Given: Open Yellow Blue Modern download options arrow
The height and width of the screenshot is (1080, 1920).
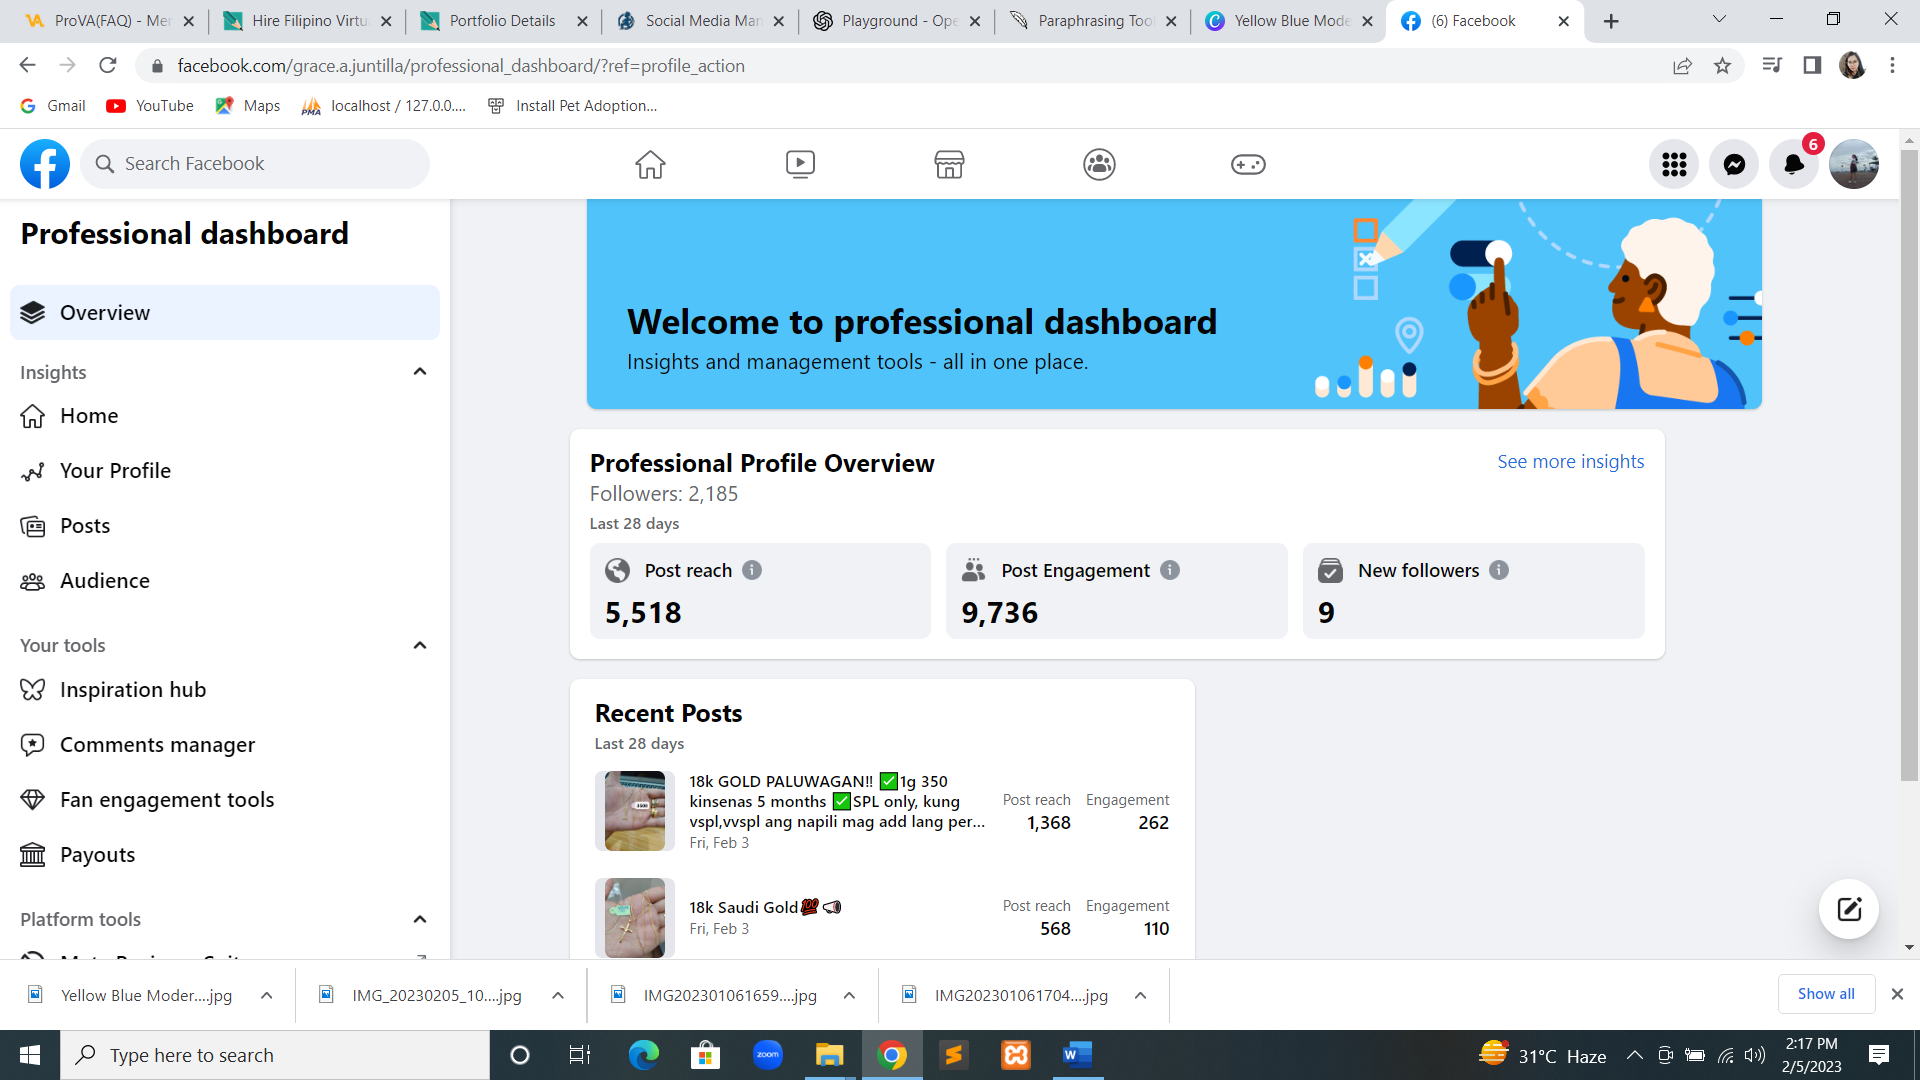Looking at the screenshot, I should pyautogui.click(x=266, y=995).
